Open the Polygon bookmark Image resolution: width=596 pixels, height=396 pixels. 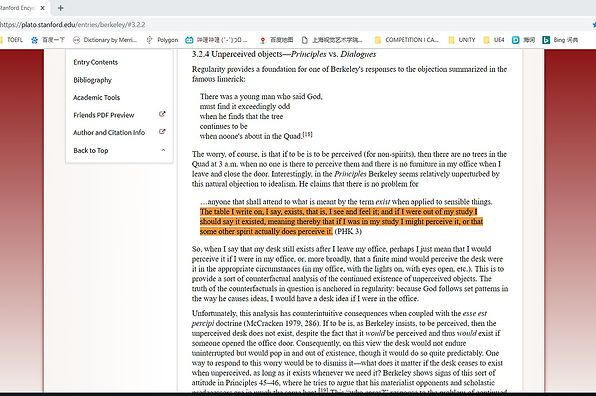[x=162, y=40]
